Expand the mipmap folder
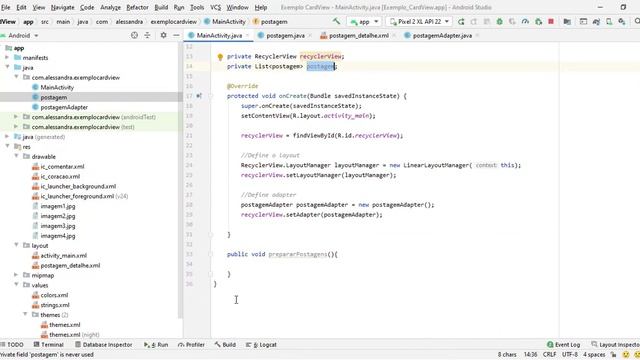640x360 pixels. [x=16, y=275]
